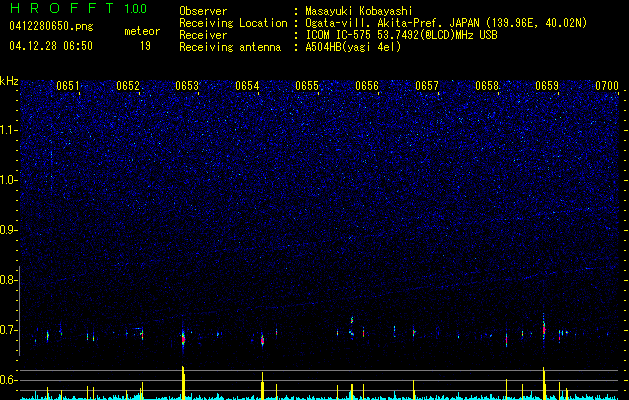Click the 'Receiver' field label
The width and height of the screenshot is (629, 400).
203,35
